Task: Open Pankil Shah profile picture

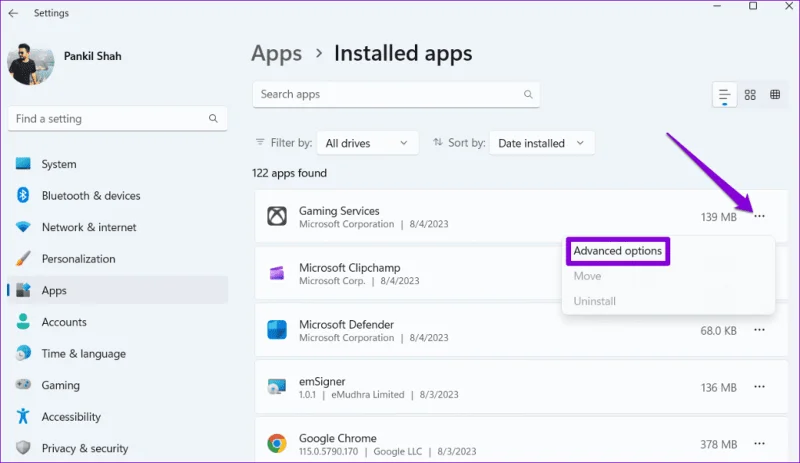Action: (31, 64)
